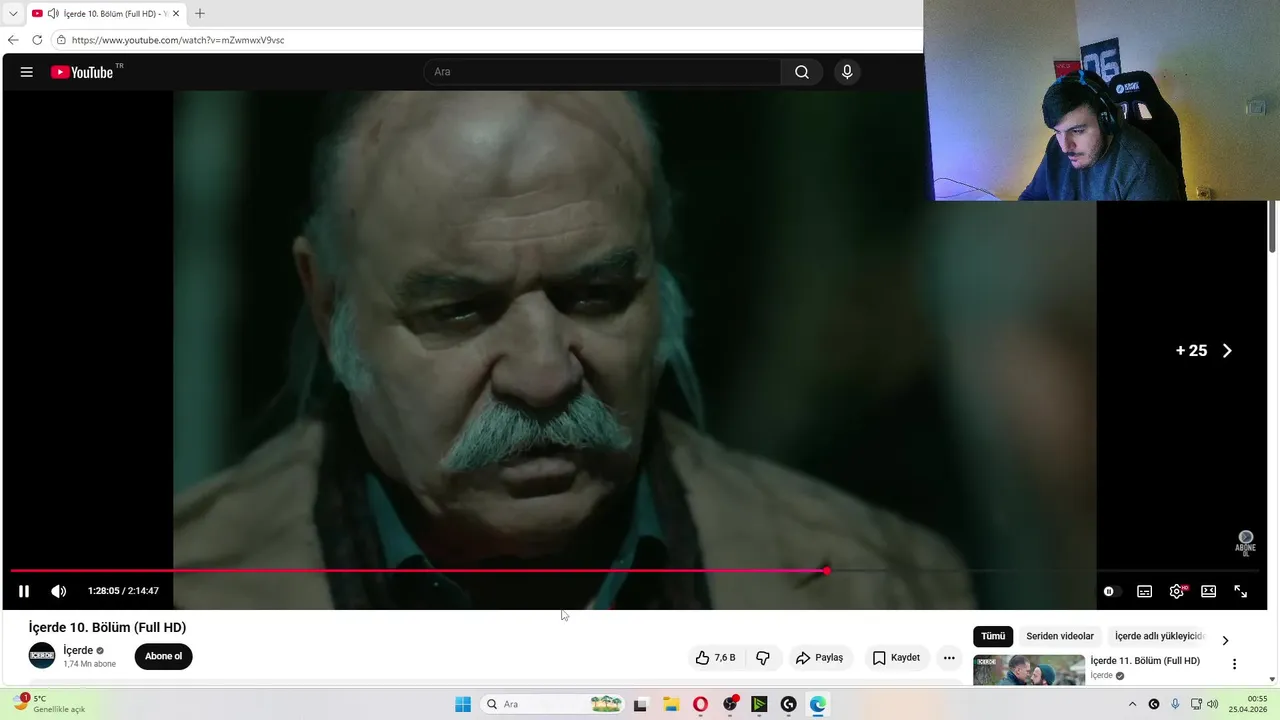The width and height of the screenshot is (1280, 720).
Task: Subscribe with the 'Abone ol' button
Action: 163,657
